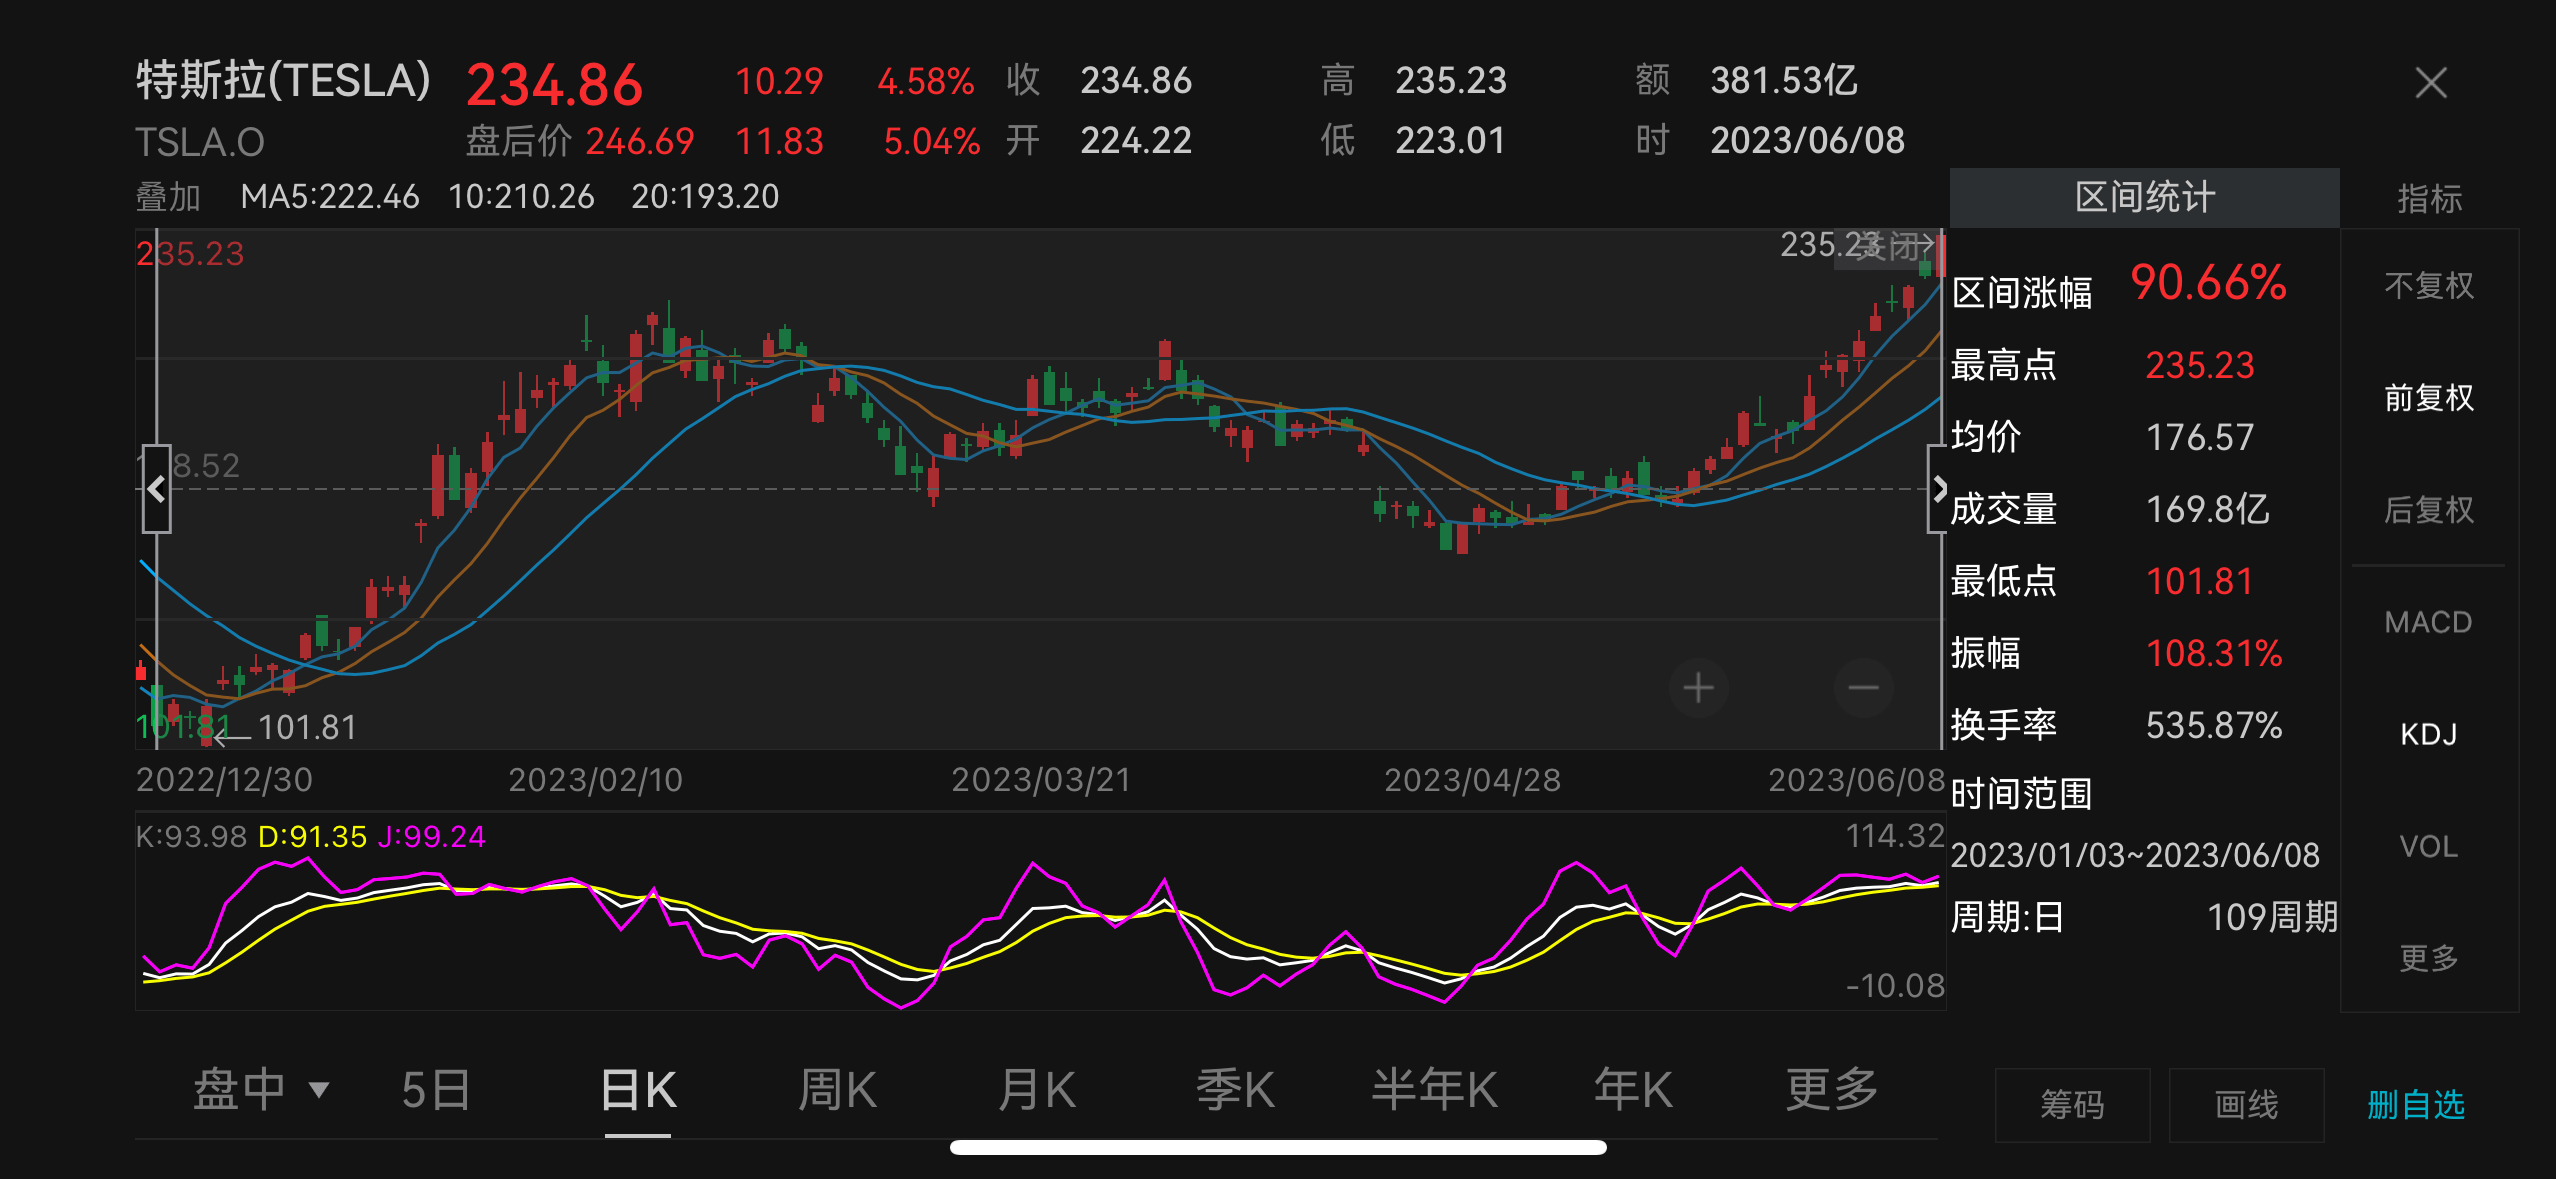The width and height of the screenshot is (2556, 1179).
Task: Click the MA5:222.46 moving average label
Action: [330, 196]
